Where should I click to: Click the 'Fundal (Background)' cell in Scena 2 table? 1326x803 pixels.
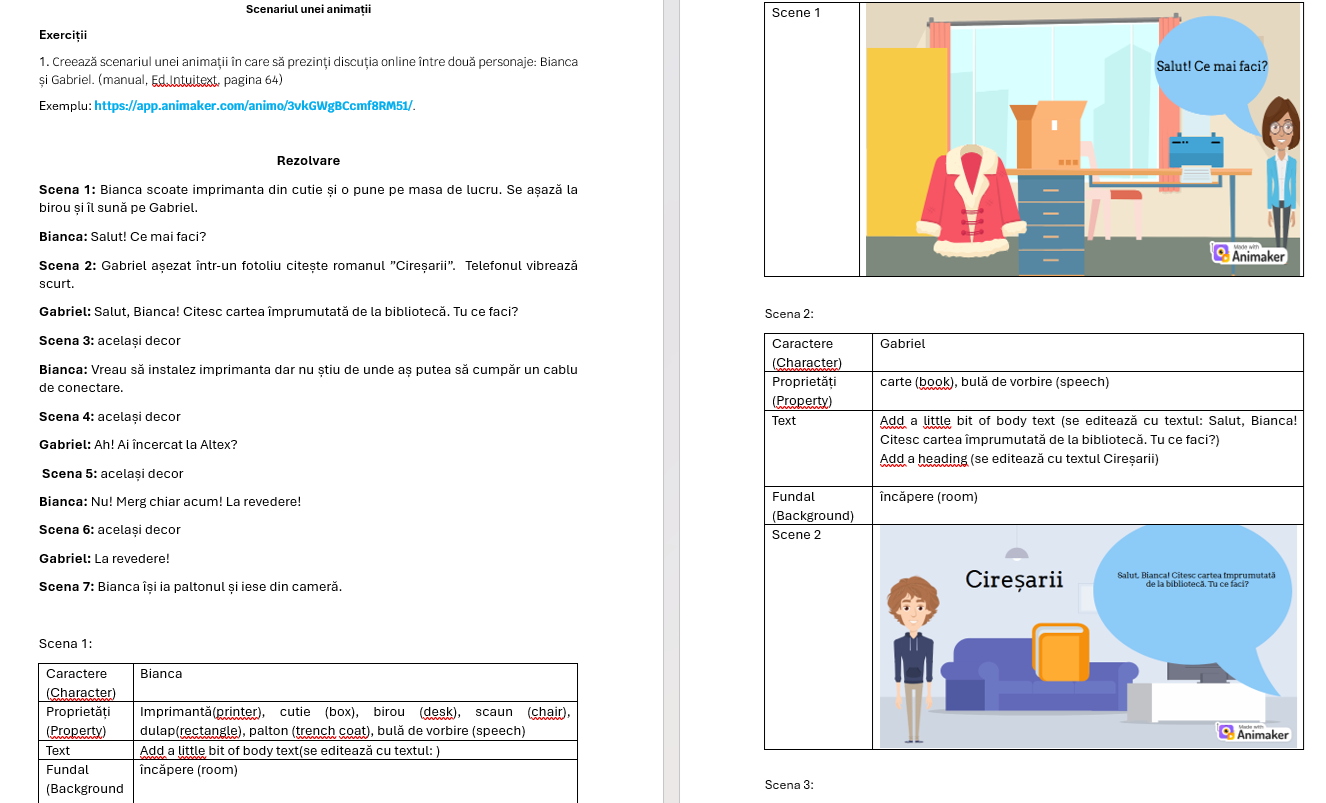point(818,506)
